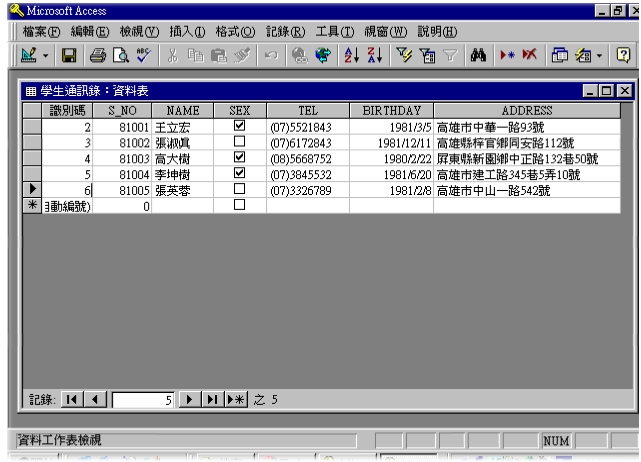This screenshot has width=641, height=462.
Task: Click address cell 高雄市中華一路93號
Action: [527, 127]
